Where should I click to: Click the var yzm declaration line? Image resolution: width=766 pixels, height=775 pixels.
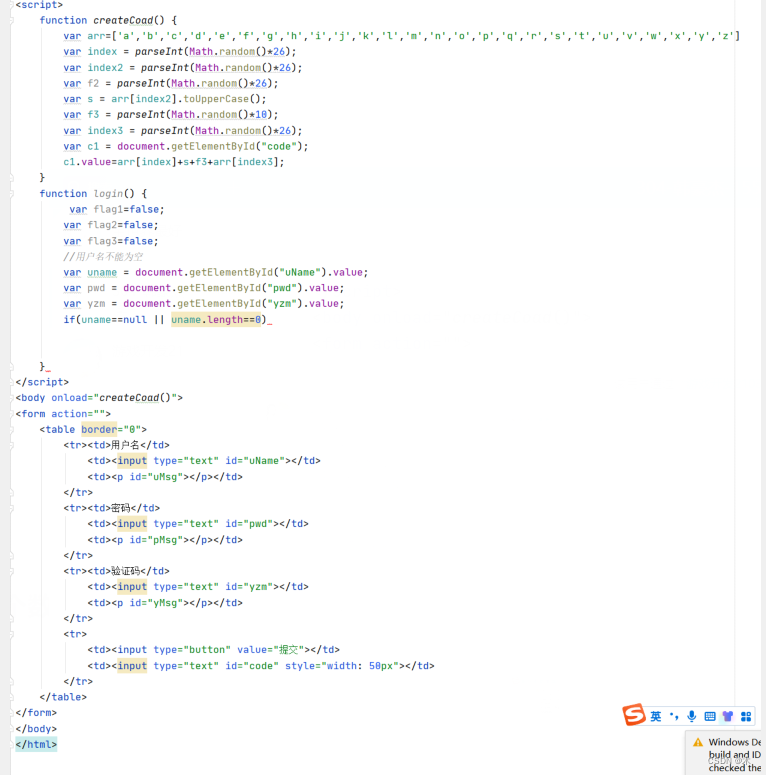tap(204, 304)
